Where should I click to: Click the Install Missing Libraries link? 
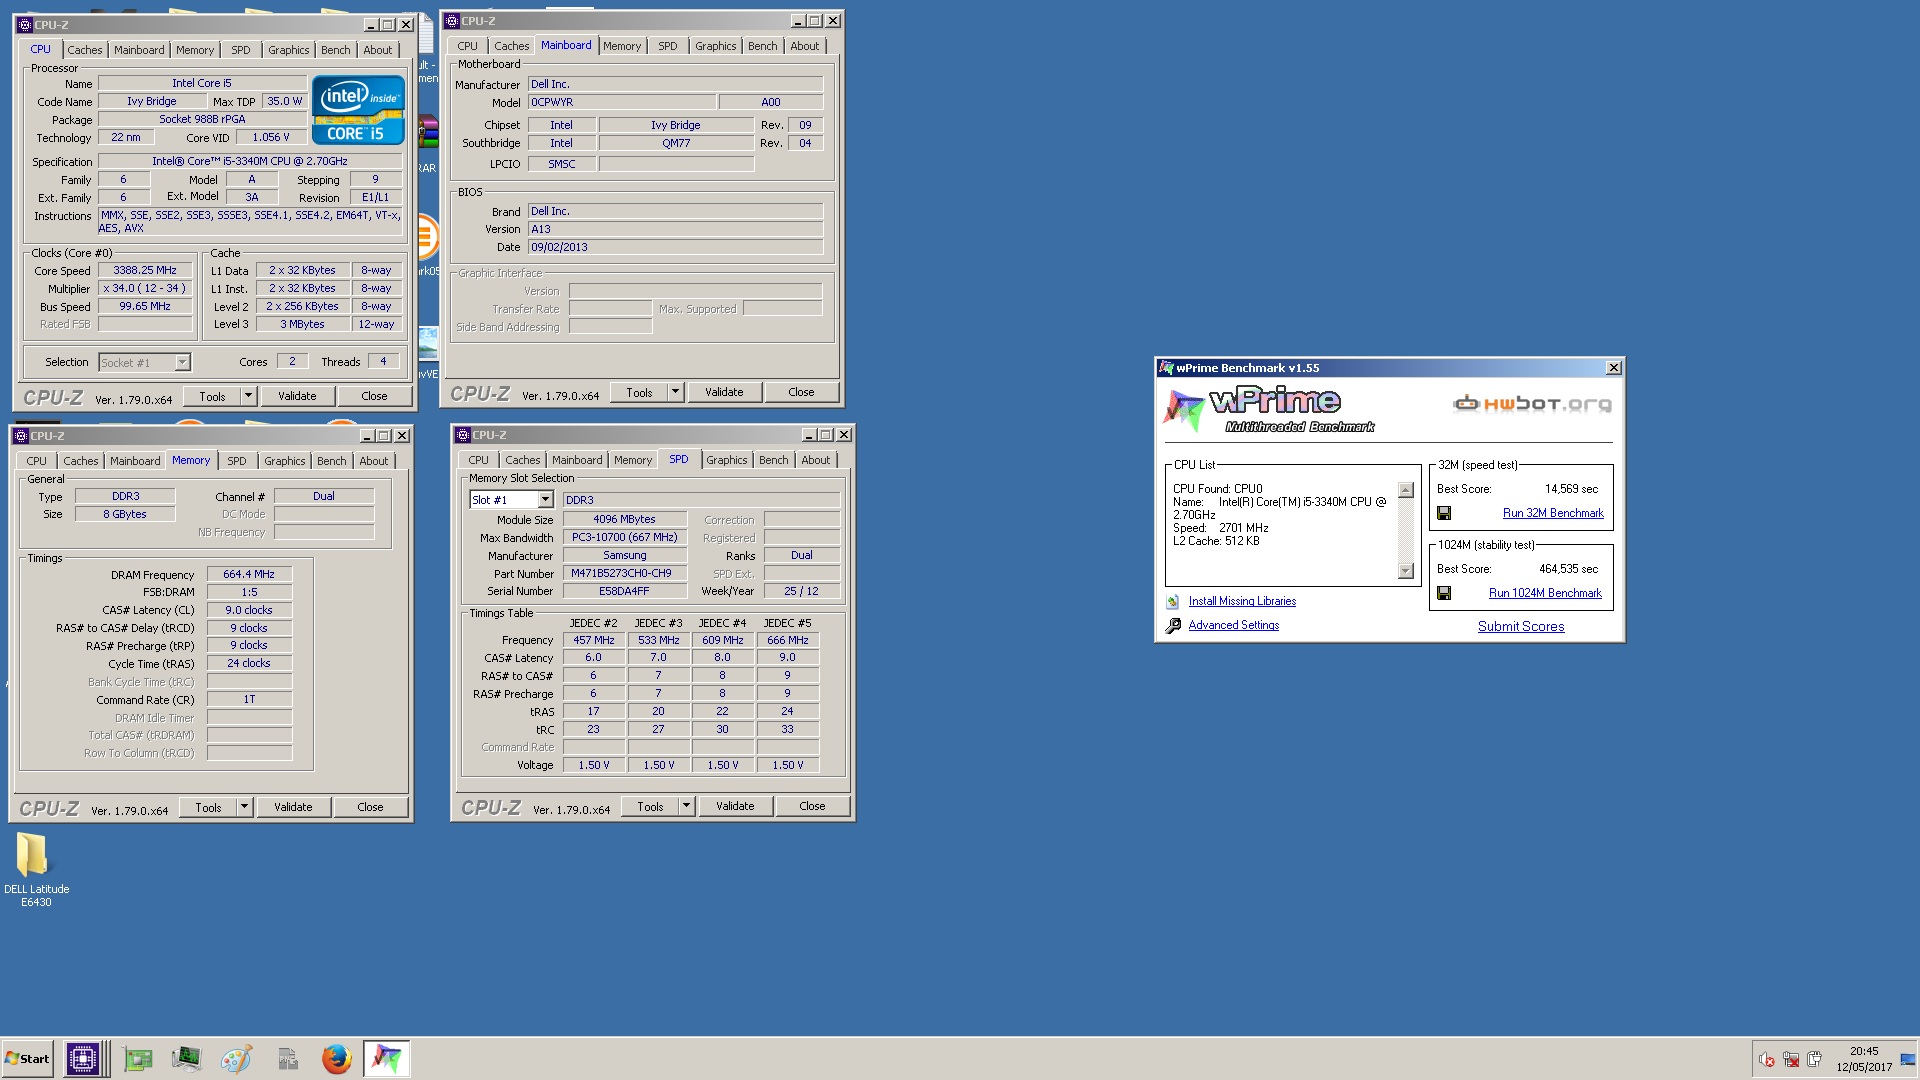[1242, 601]
